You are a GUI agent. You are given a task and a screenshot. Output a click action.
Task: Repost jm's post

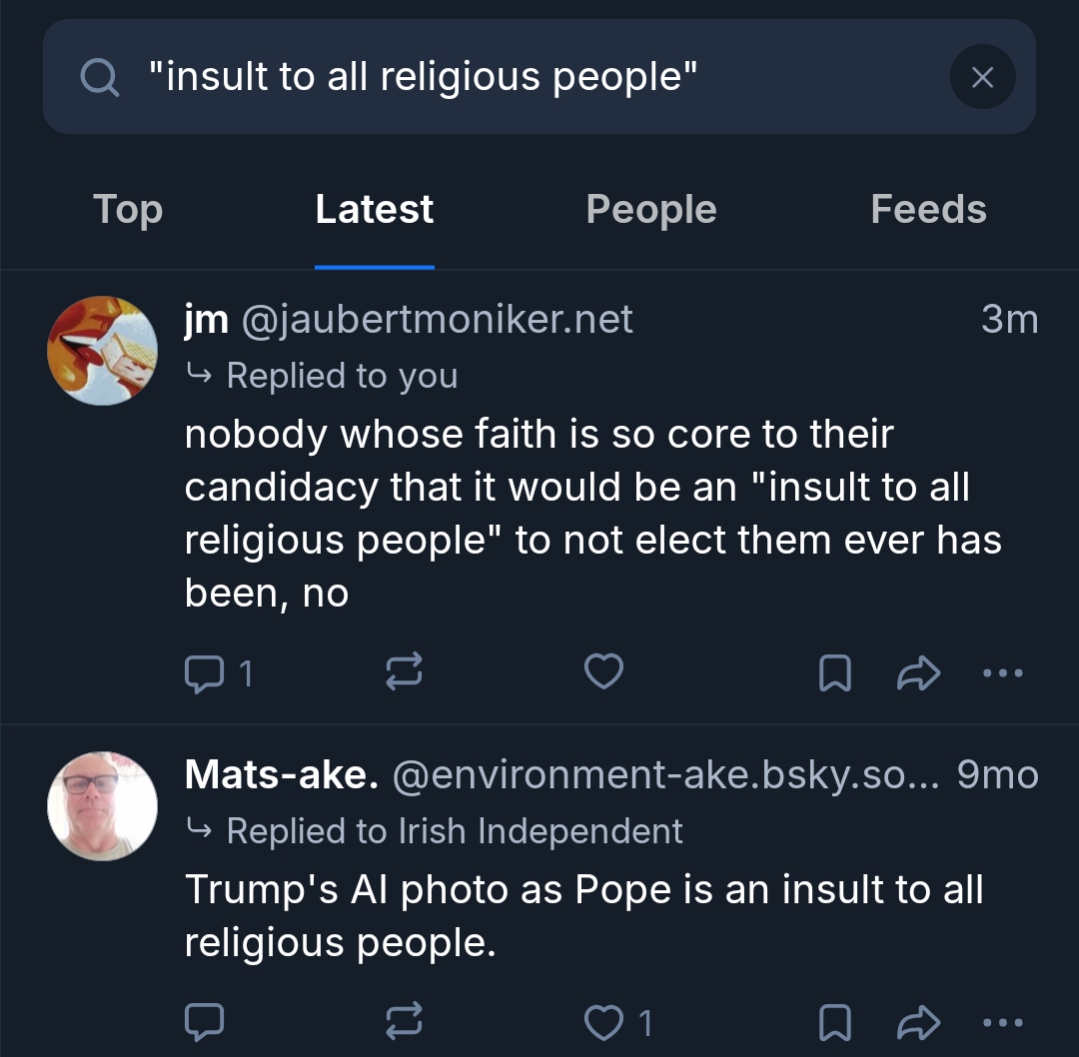point(404,673)
